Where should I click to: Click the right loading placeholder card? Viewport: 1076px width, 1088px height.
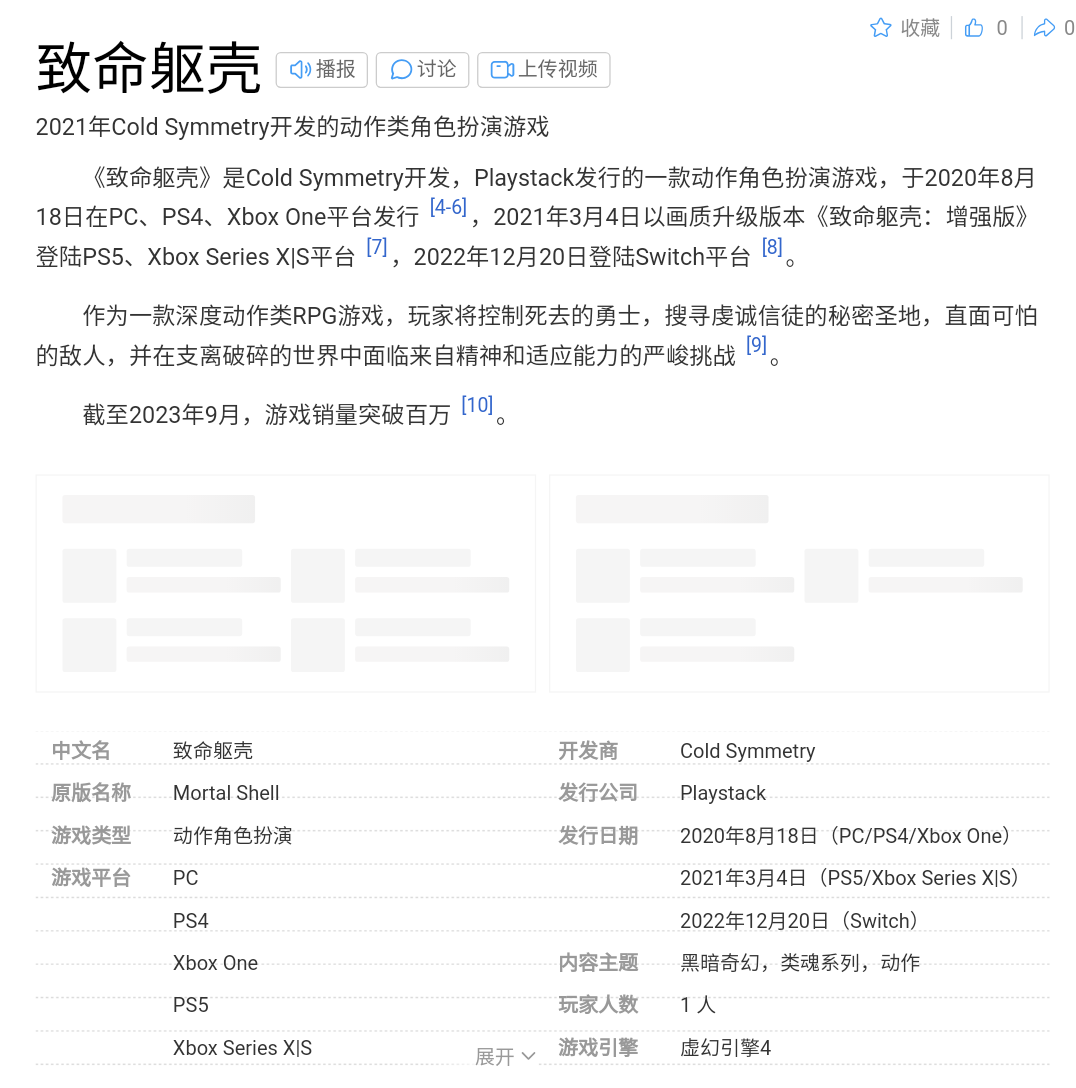pyautogui.click(x=799, y=584)
